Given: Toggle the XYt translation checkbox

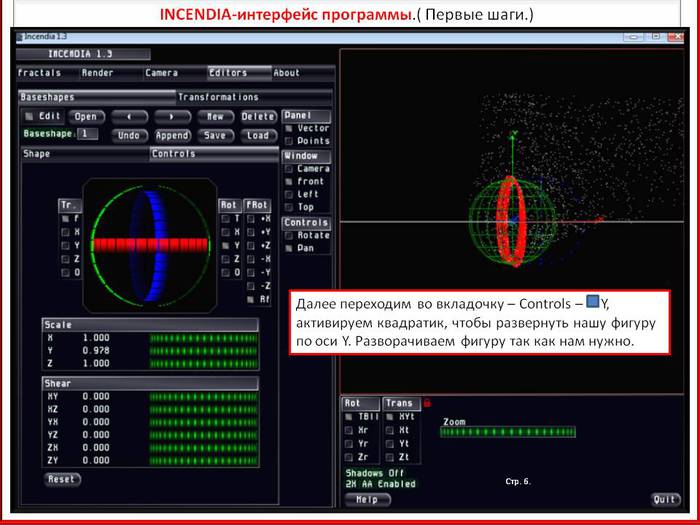Looking at the screenshot, I should pyautogui.click(x=390, y=417).
